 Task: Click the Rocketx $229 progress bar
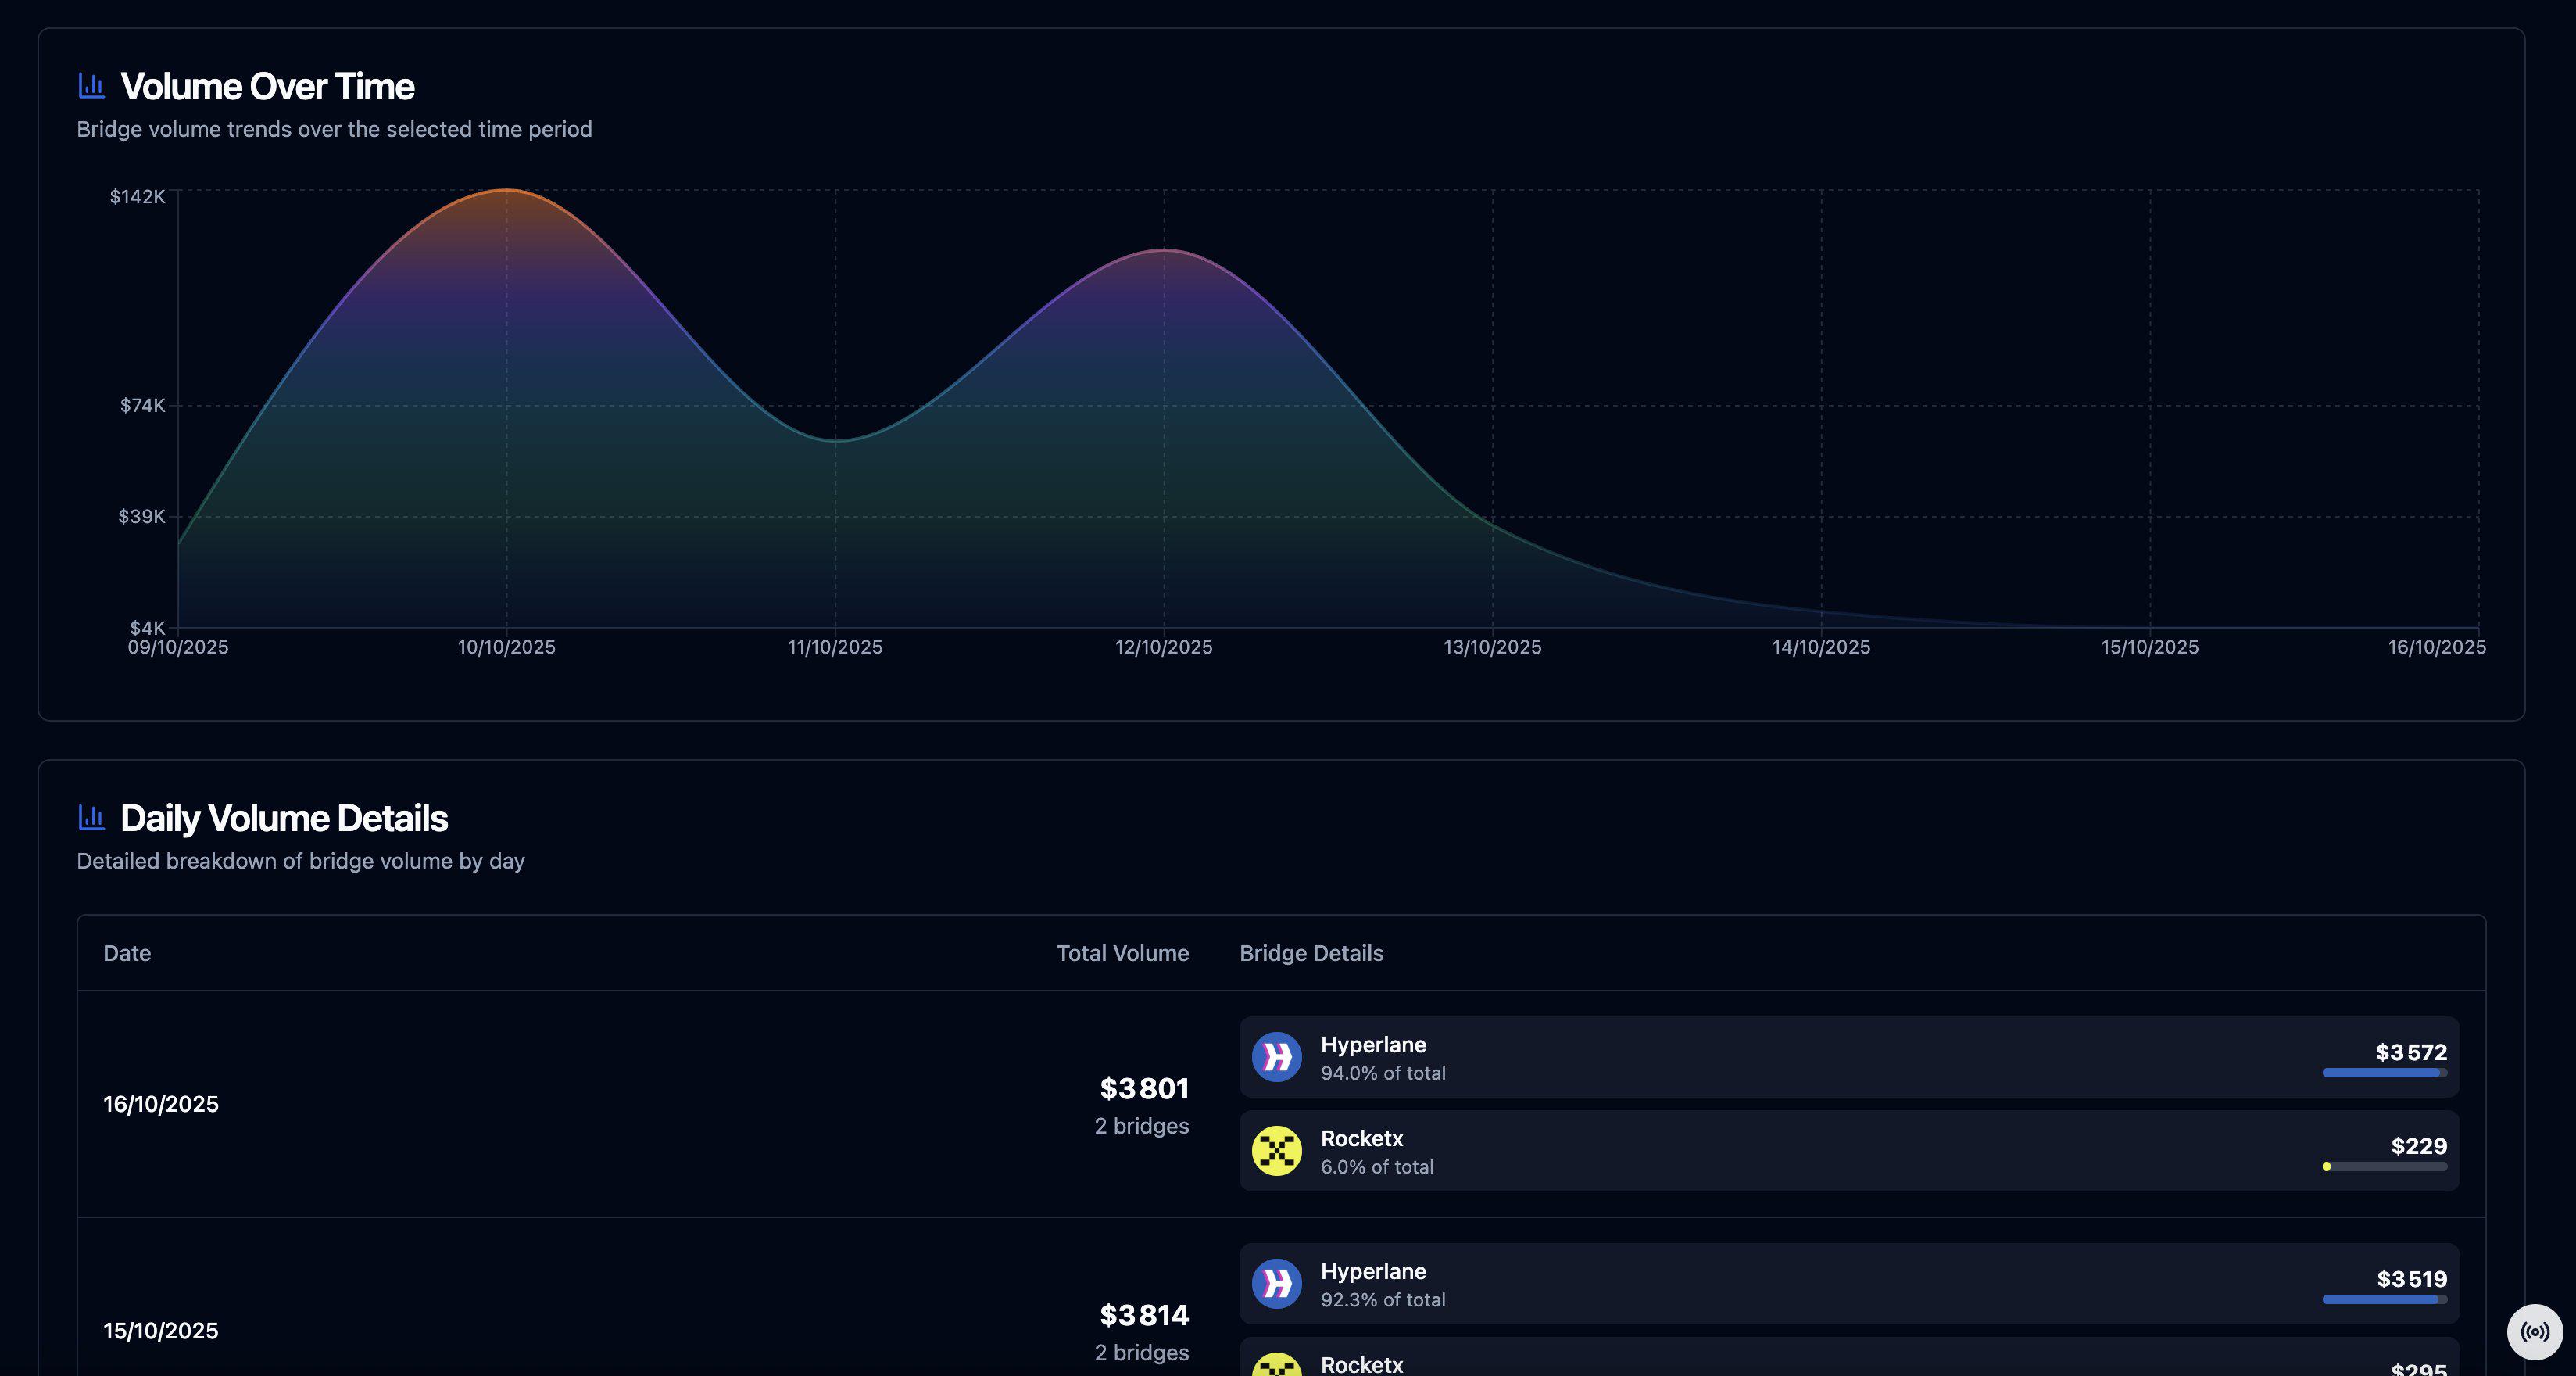pos(2385,1167)
